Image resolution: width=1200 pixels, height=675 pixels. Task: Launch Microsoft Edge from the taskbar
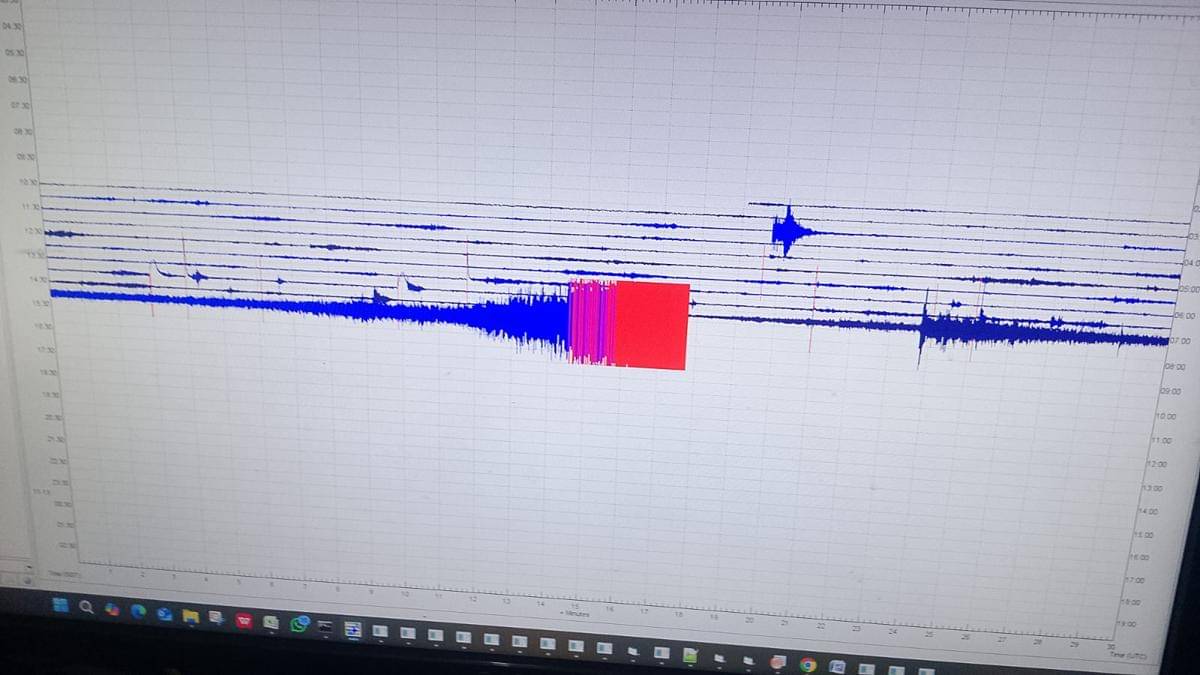138,610
